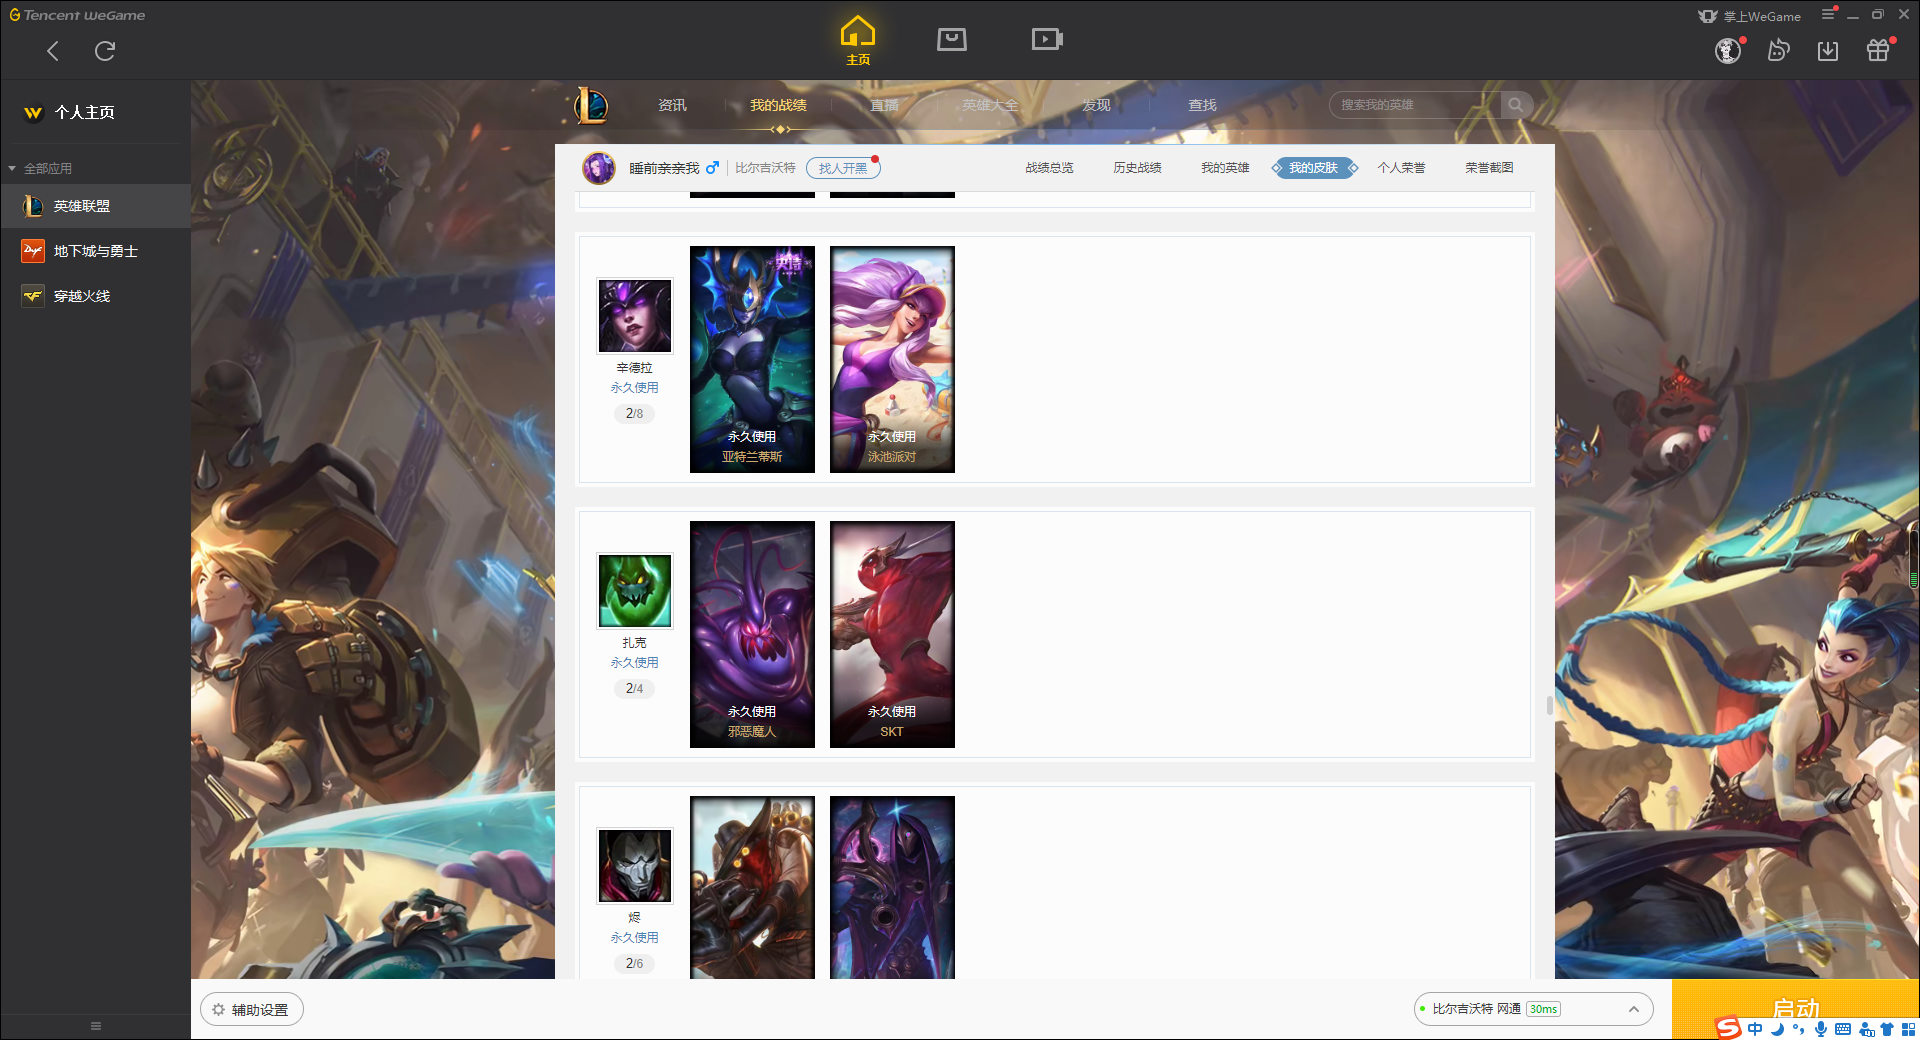Image resolution: width=1920 pixels, height=1040 pixels.
Task: Click the 2/8 skin count badge
Action: click(x=634, y=413)
